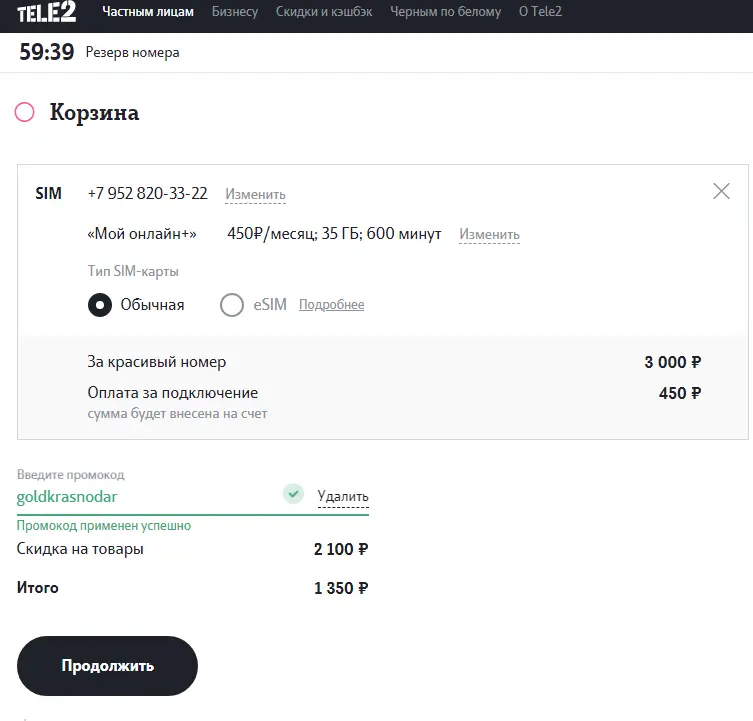Click the 2 100 ₽ discount value
Image resolution: width=753 pixels, height=721 pixels.
(x=340, y=549)
